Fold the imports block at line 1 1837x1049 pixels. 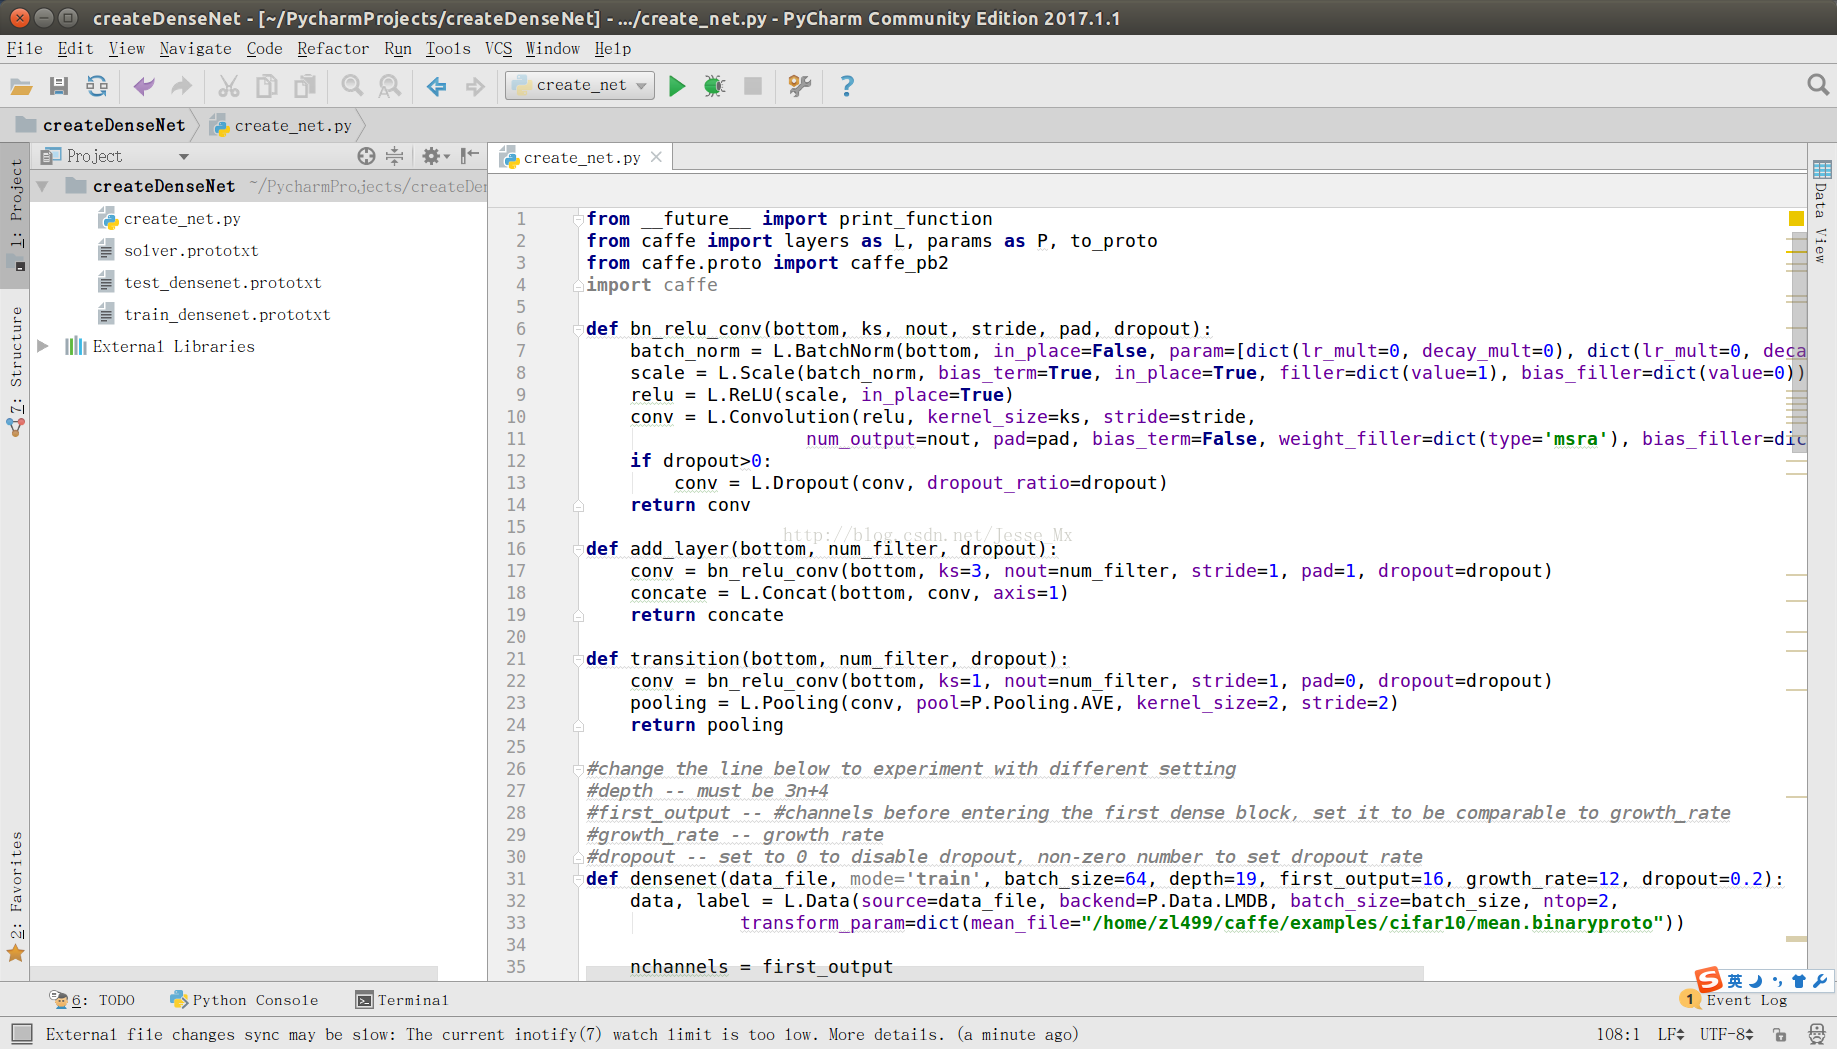[x=578, y=219]
